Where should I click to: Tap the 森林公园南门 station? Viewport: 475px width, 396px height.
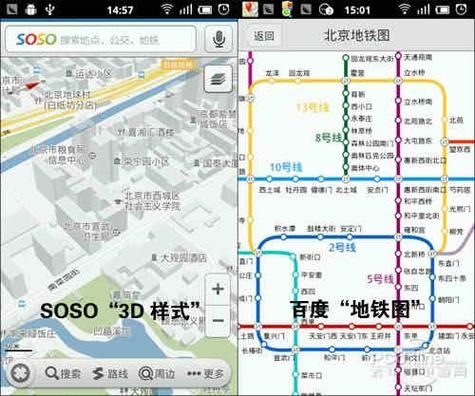[346, 143]
